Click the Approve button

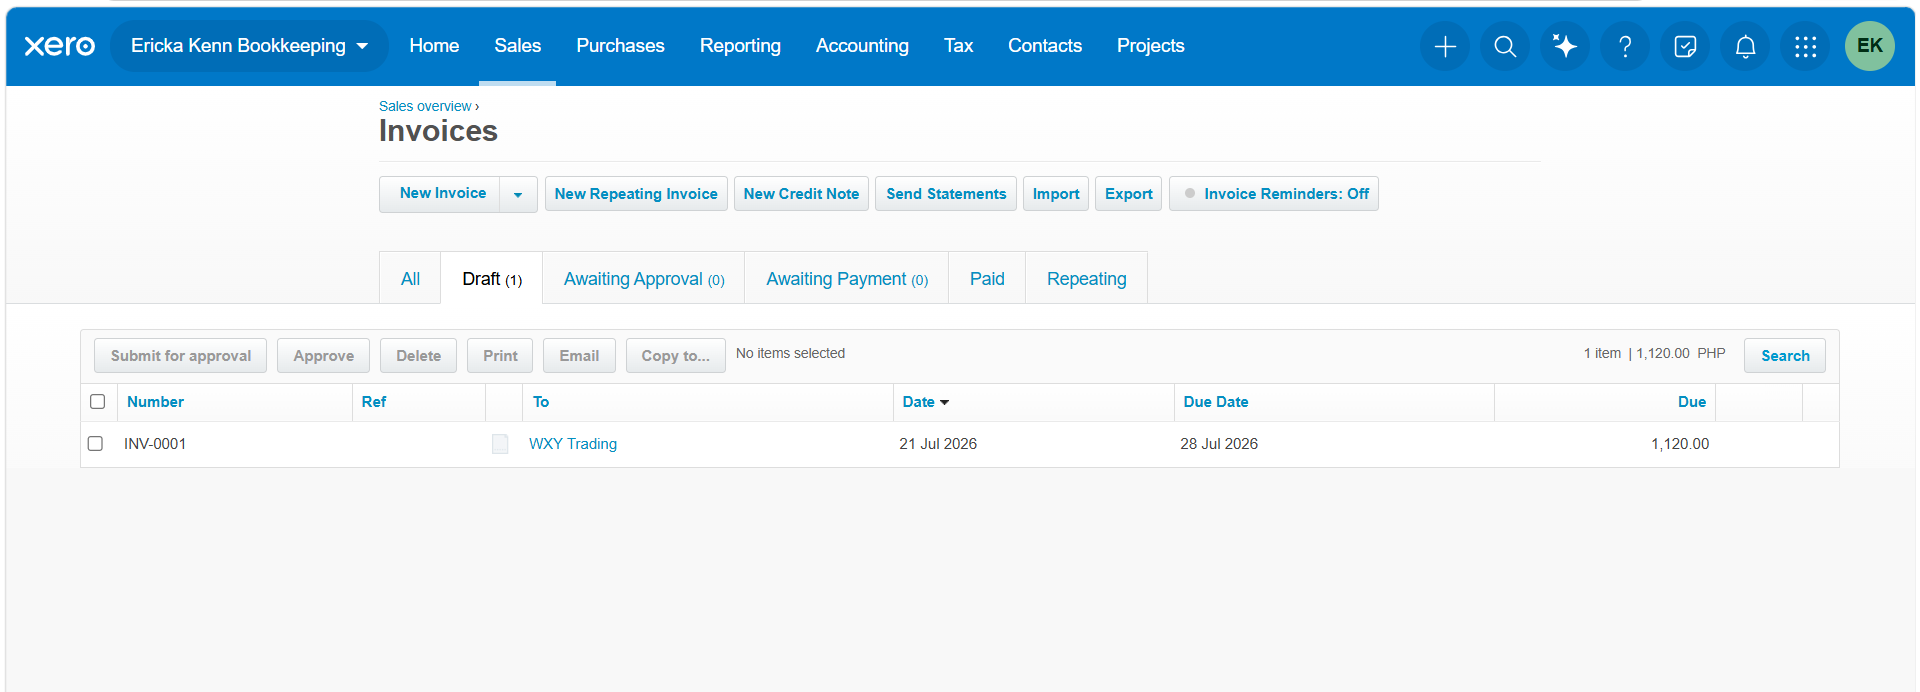[x=323, y=355]
